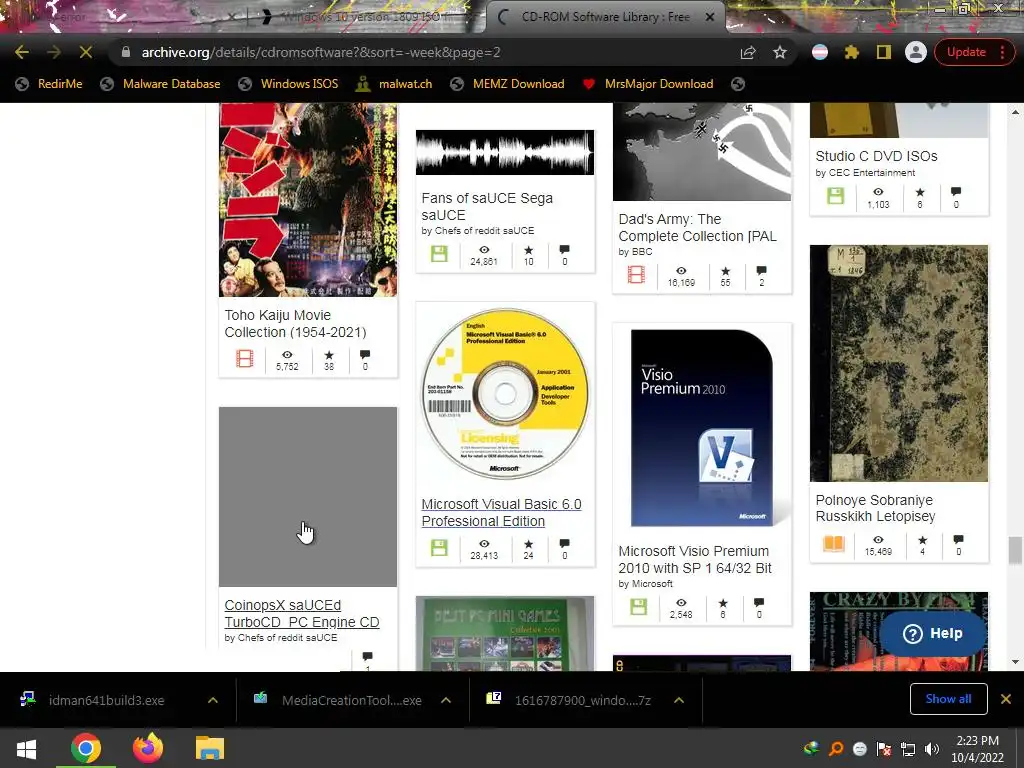Click the marbled book cover thumbnail

click(899, 363)
